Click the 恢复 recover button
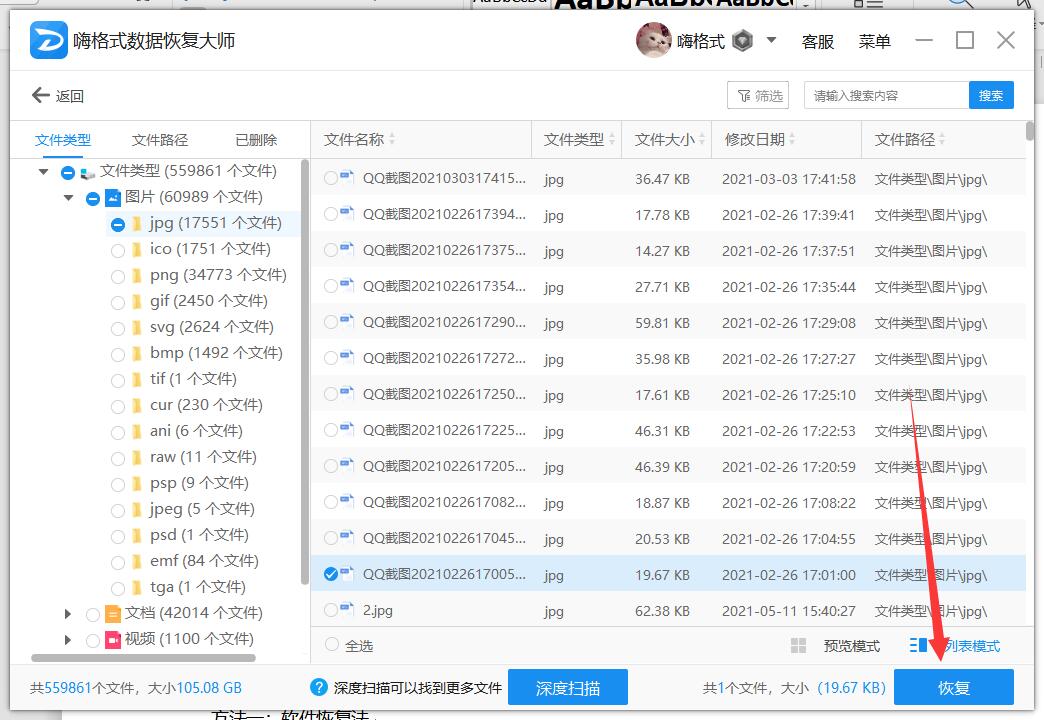The height and width of the screenshot is (720, 1044). pos(953,687)
